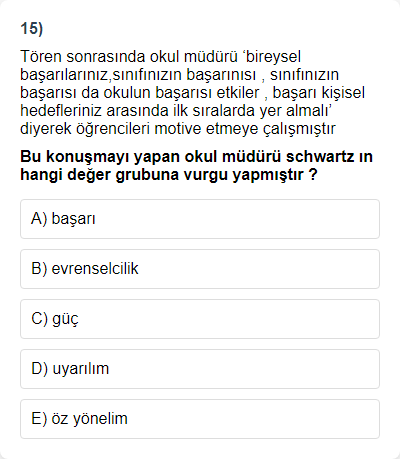Click the word 'bireysel' in the passage

point(273,56)
